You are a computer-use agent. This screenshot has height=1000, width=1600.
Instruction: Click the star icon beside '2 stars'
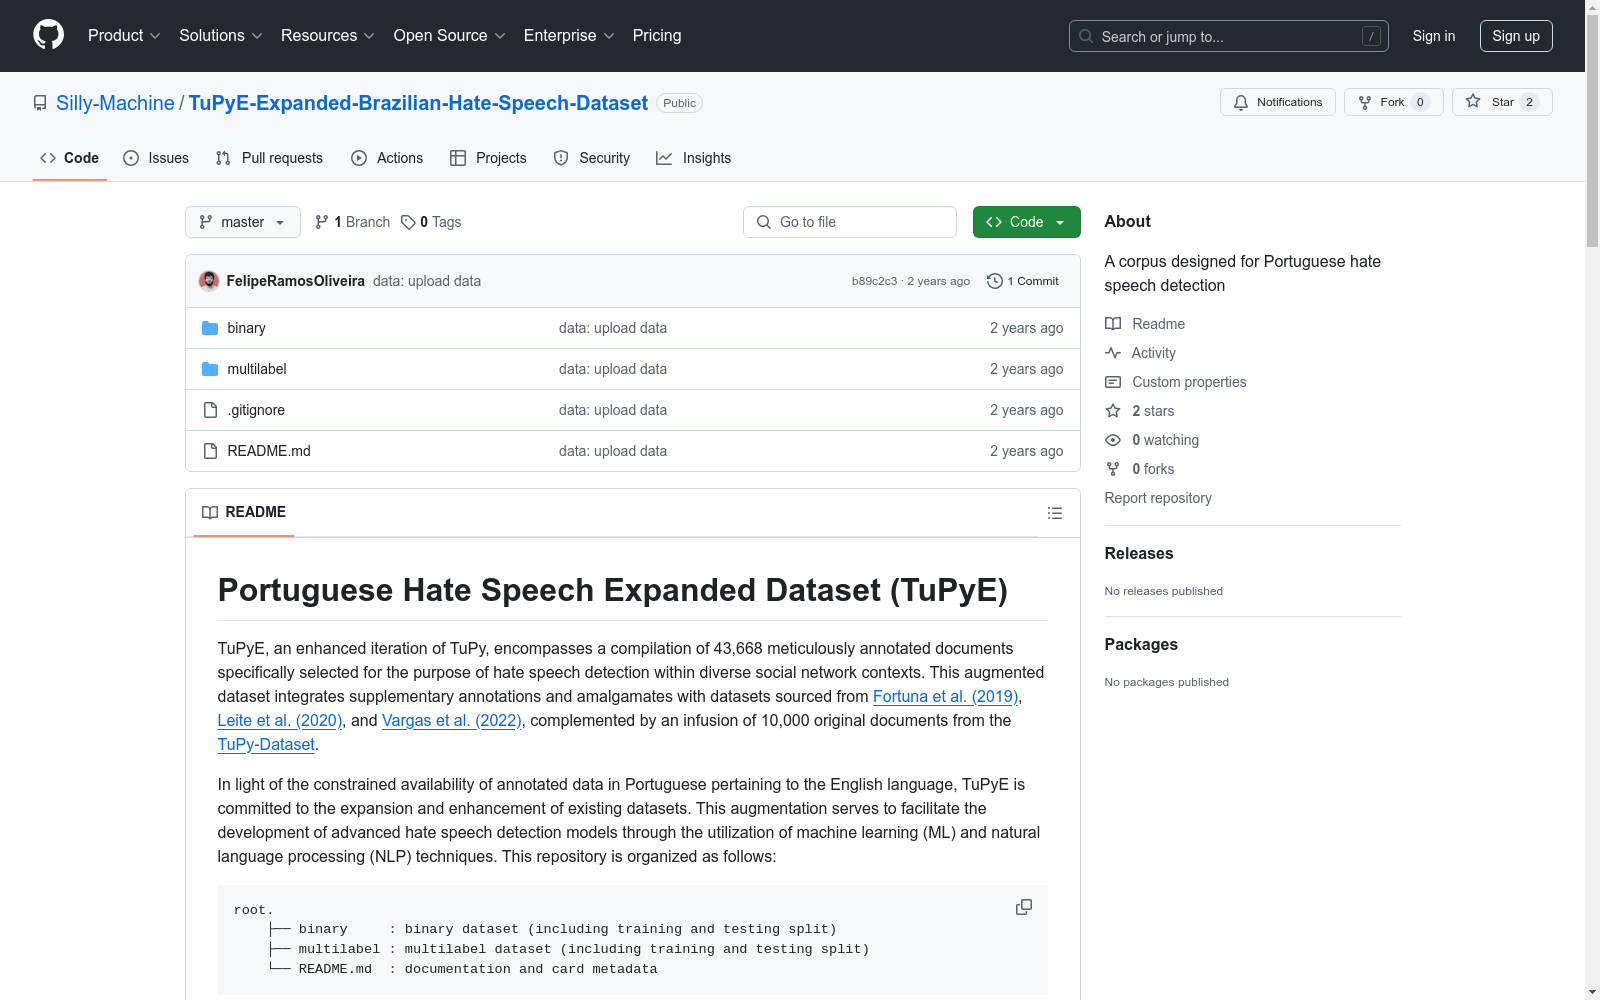(1113, 411)
